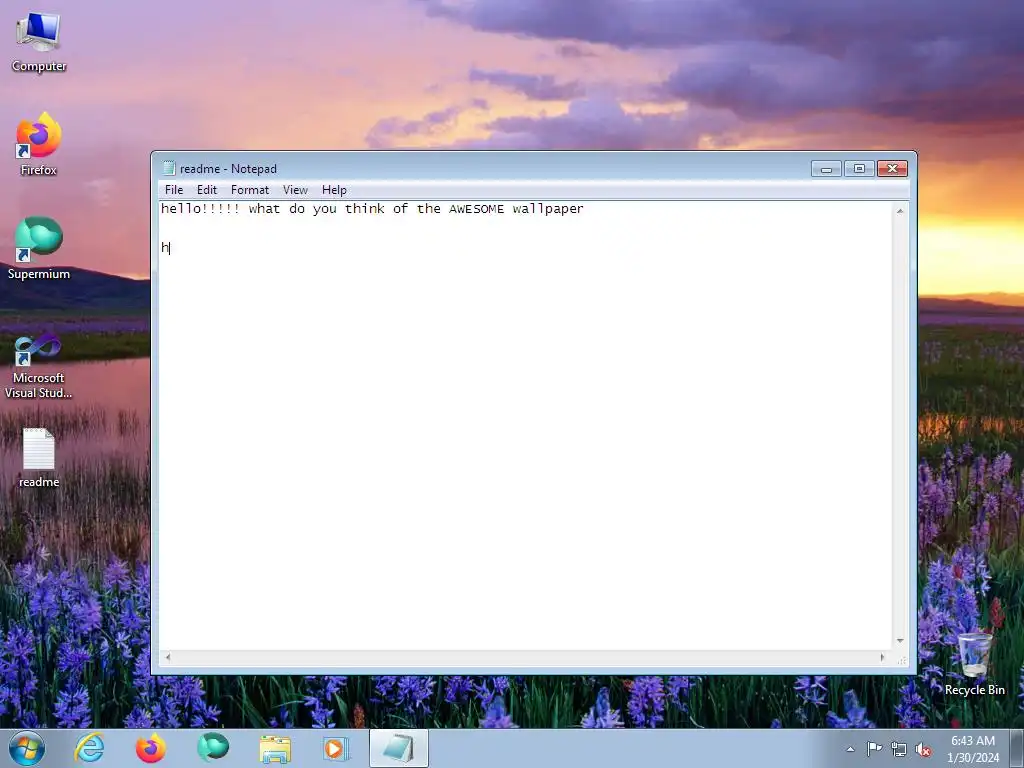1024x768 pixels.
Task: Open the Windows Start menu orb
Action: [27, 748]
